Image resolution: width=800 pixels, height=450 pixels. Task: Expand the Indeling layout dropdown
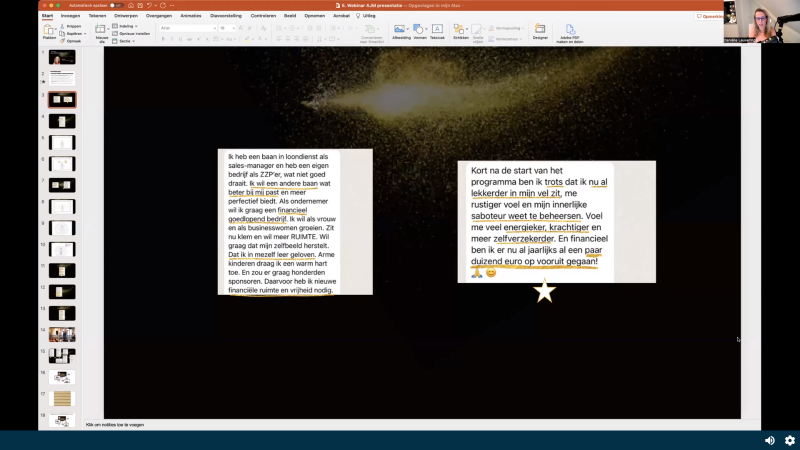click(127, 26)
